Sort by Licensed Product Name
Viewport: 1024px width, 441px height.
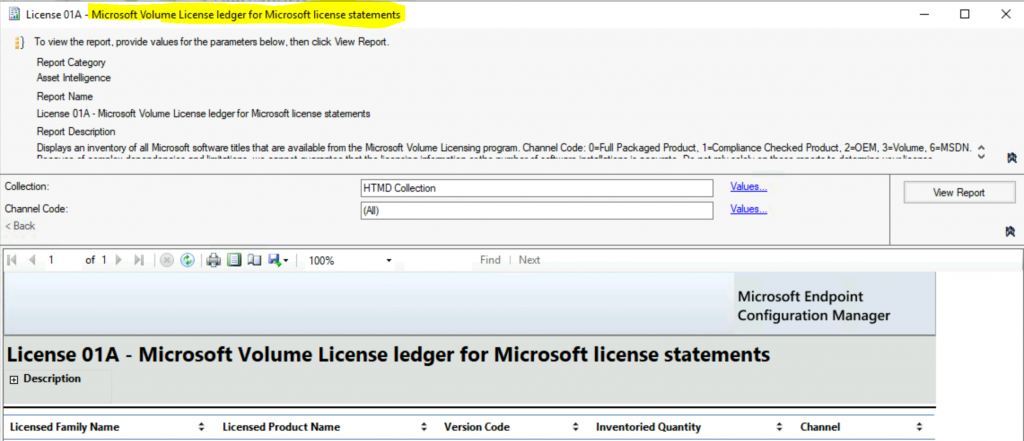[x=424, y=427]
